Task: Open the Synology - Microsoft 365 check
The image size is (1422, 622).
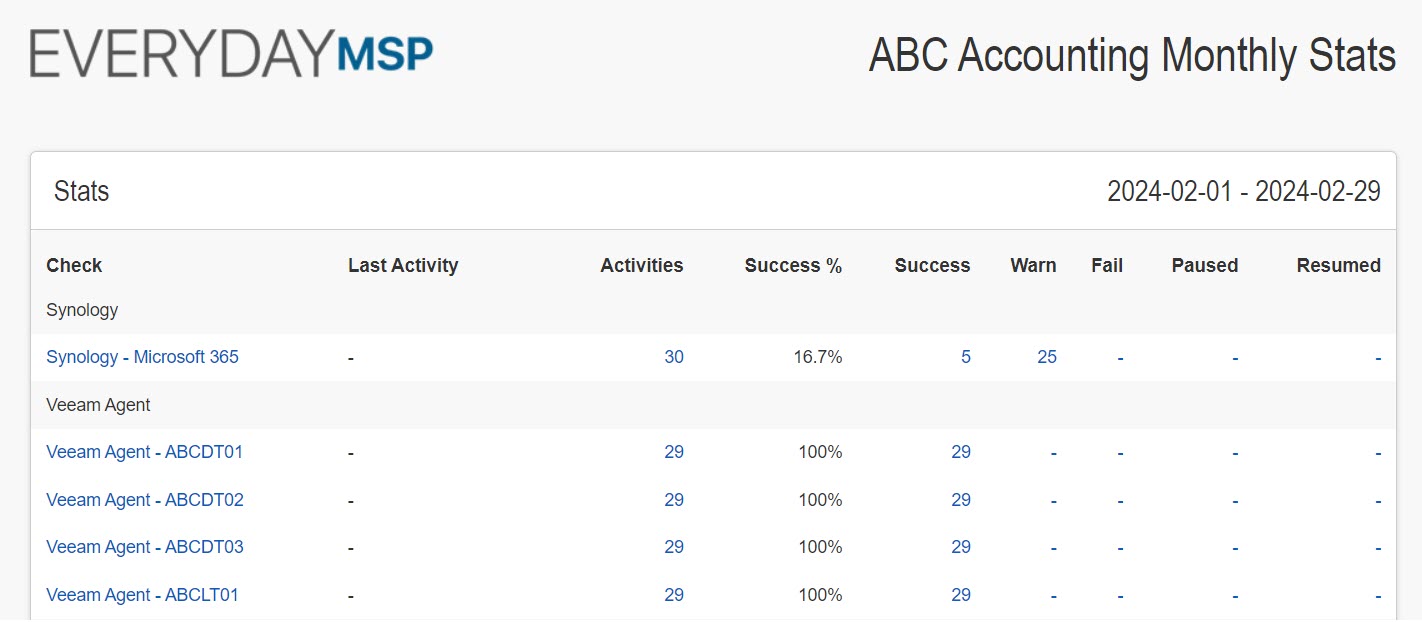Action: click(x=142, y=357)
